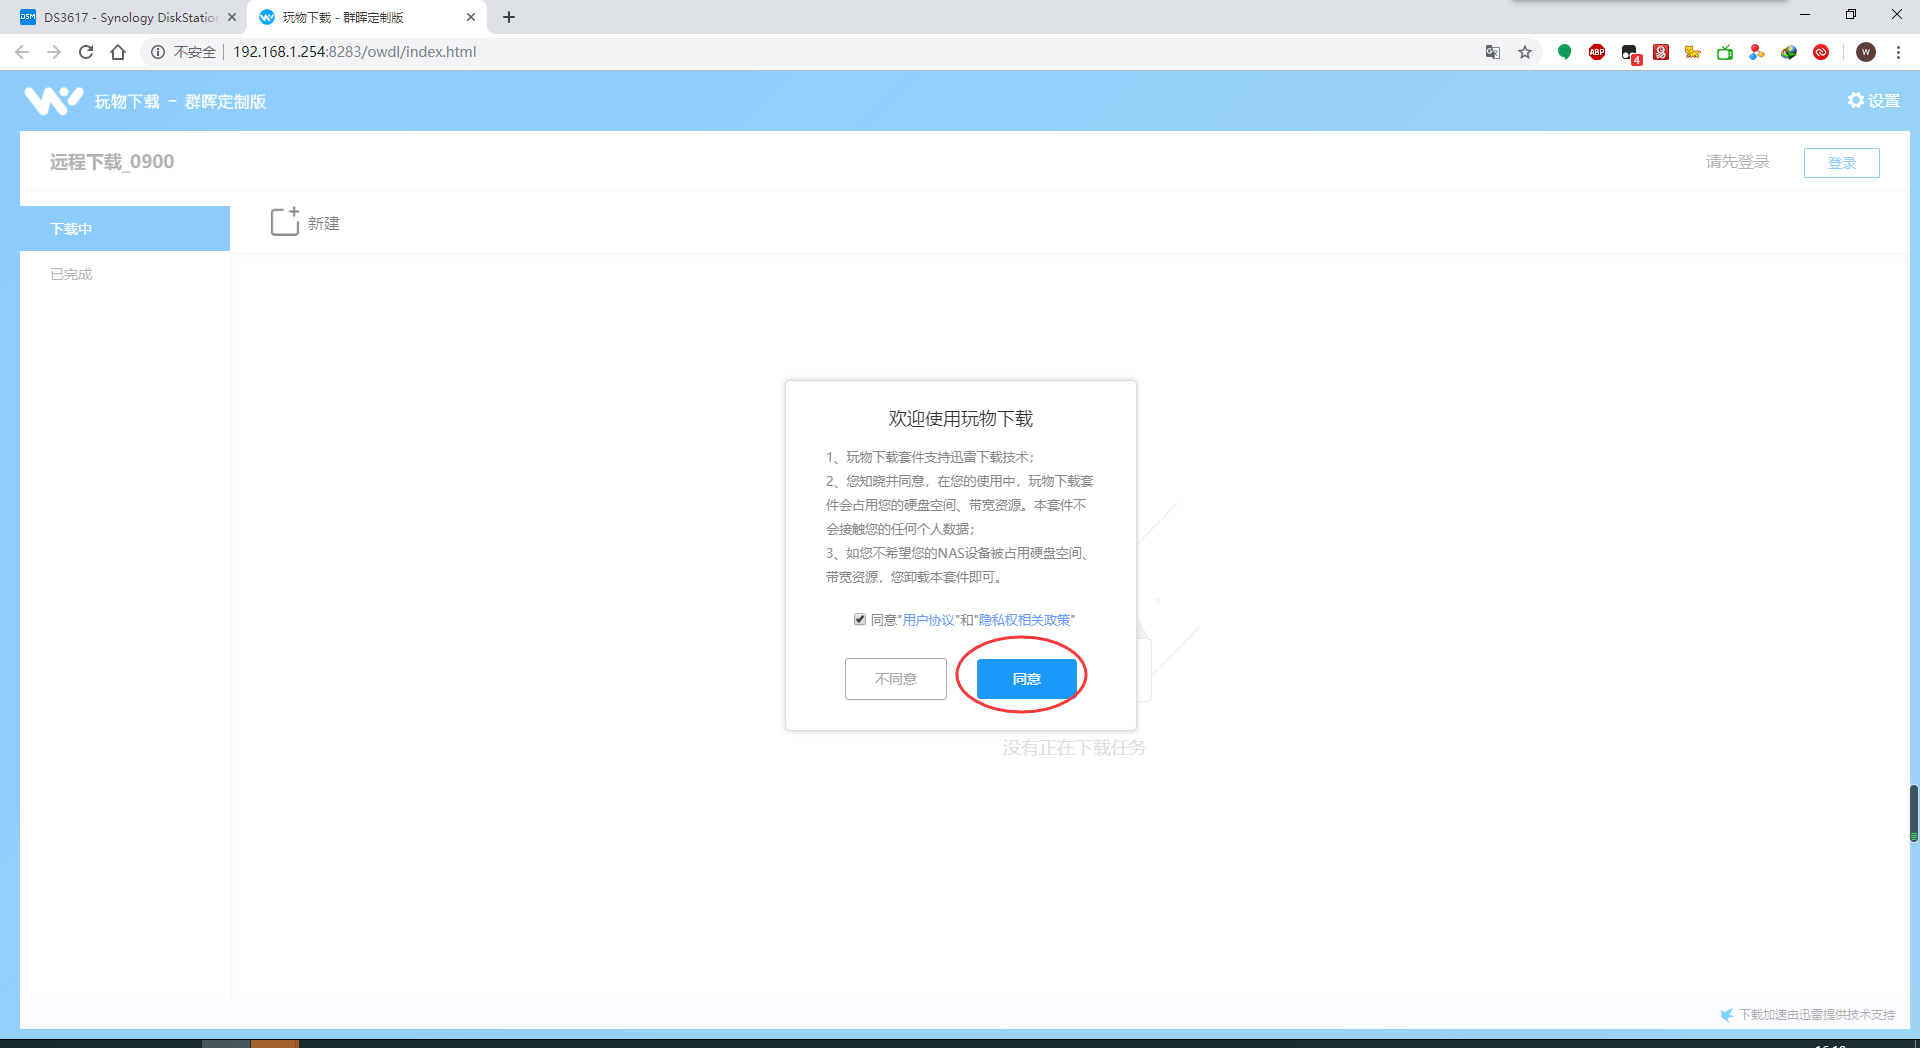The width and height of the screenshot is (1920, 1048).
Task: Bookmark this page with the star icon
Action: 1525,52
